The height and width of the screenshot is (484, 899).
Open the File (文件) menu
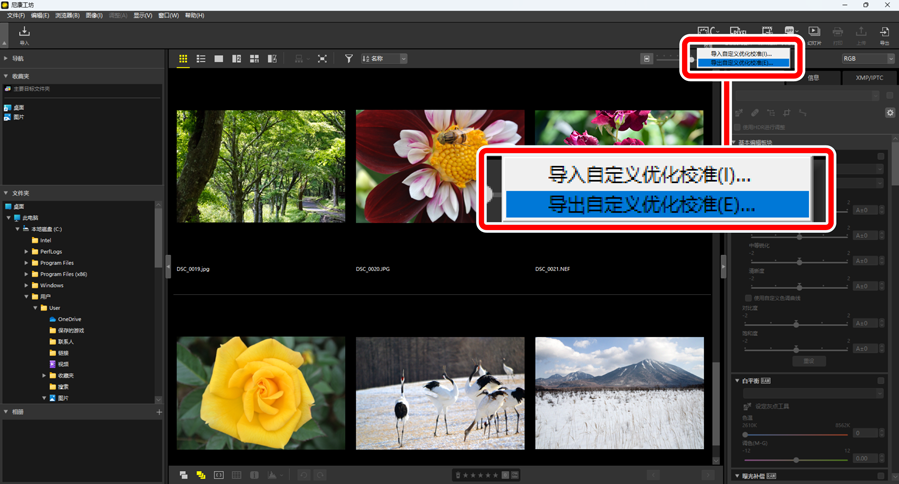pyautogui.click(x=16, y=16)
